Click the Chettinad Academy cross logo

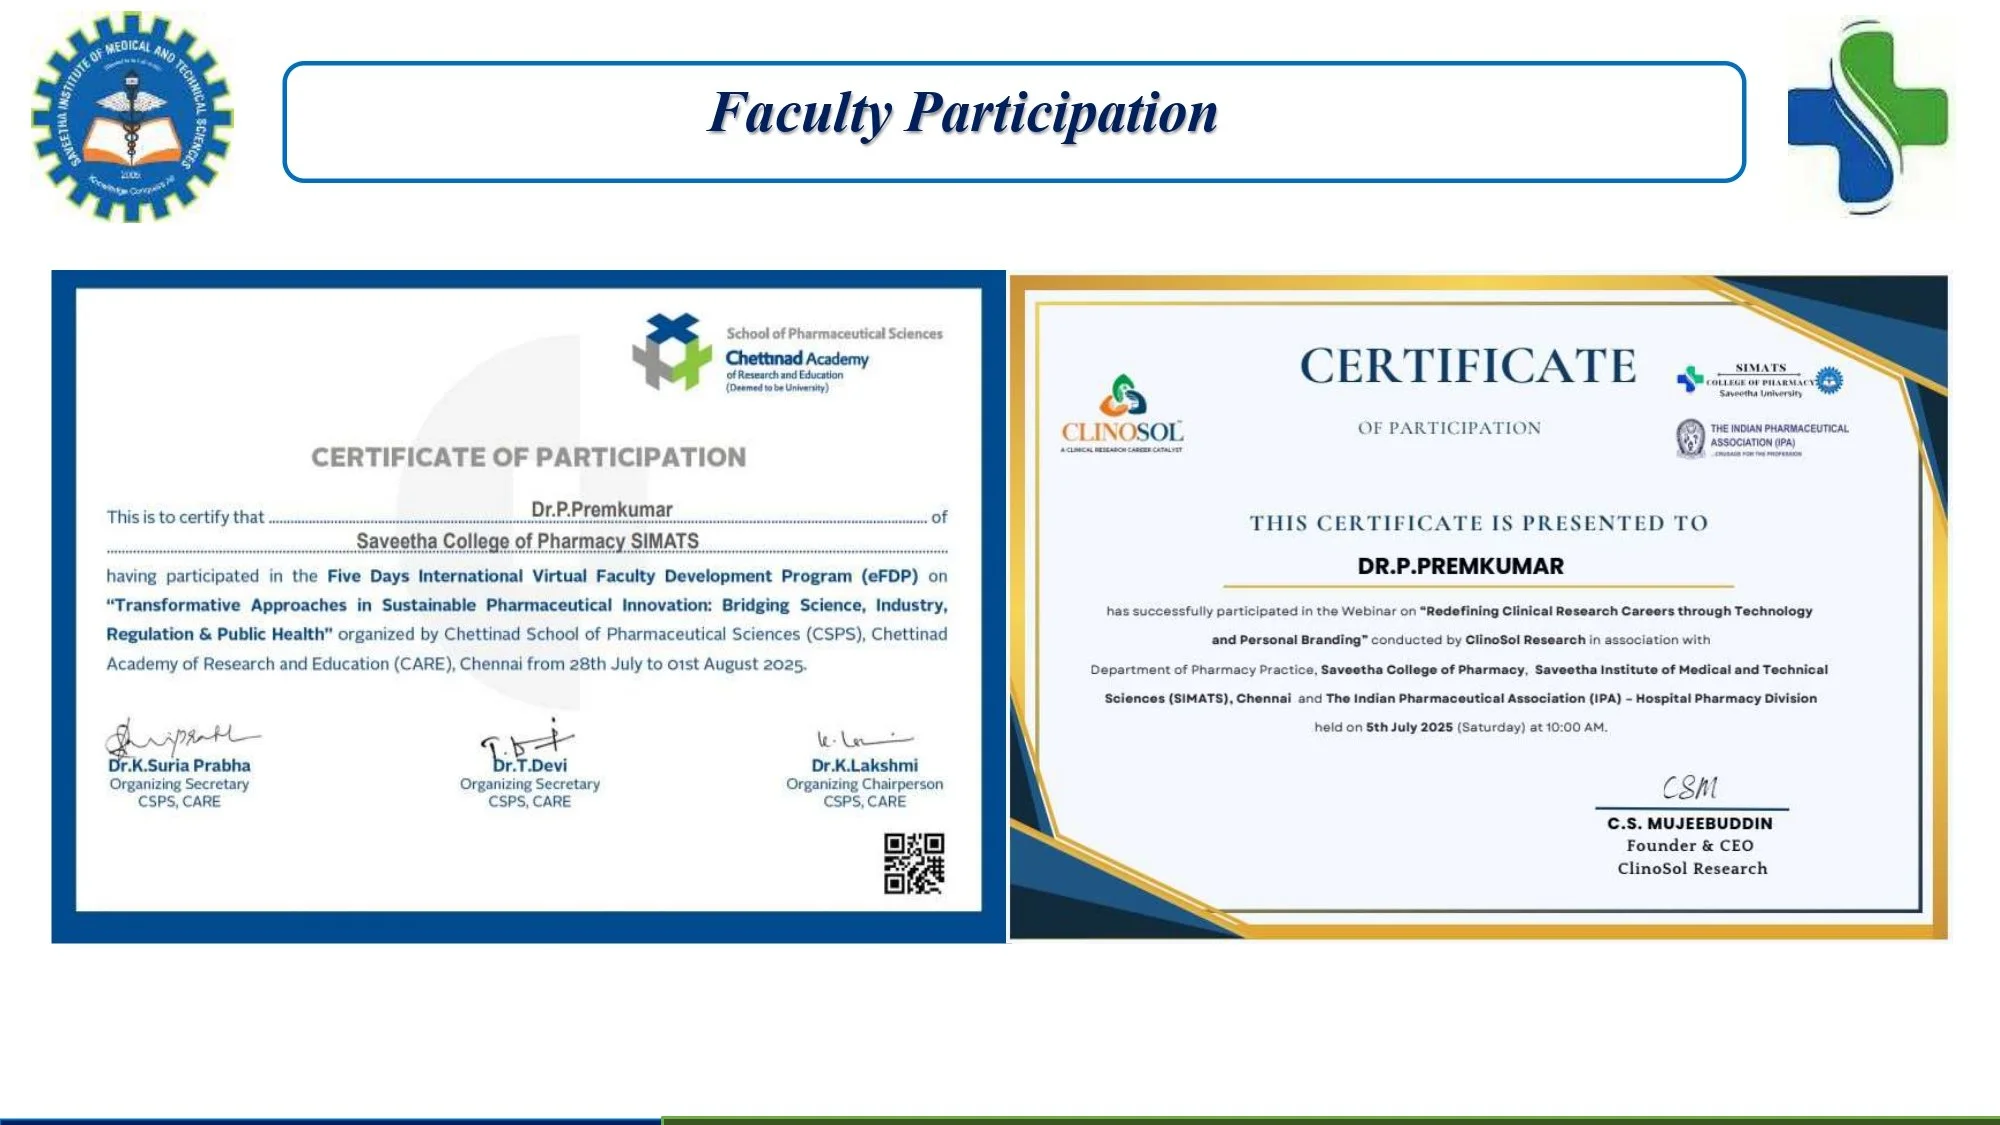tap(671, 352)
